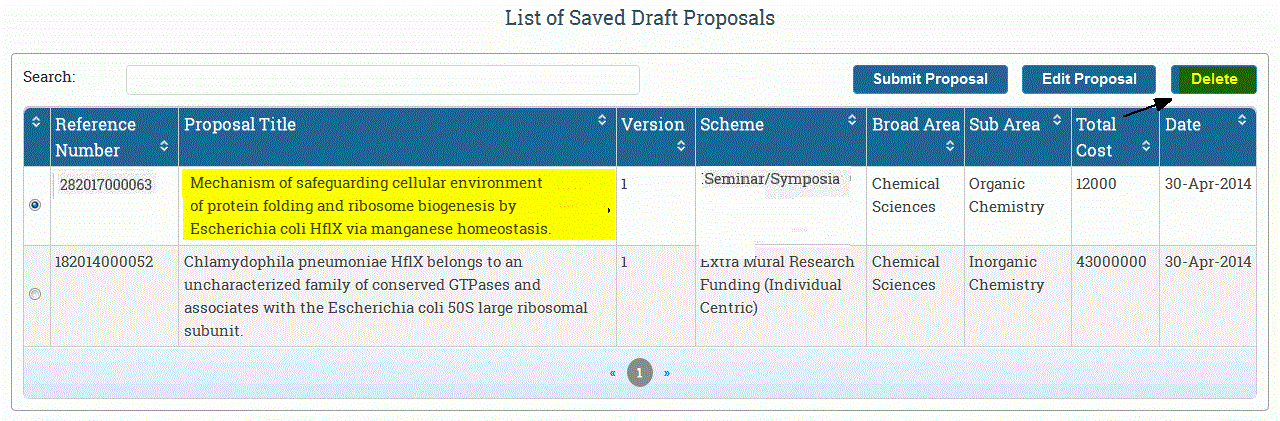Viewport: 1280px width, 421px height.
Task: Go to previous page arrow
Action: click(x=613, y=373)
